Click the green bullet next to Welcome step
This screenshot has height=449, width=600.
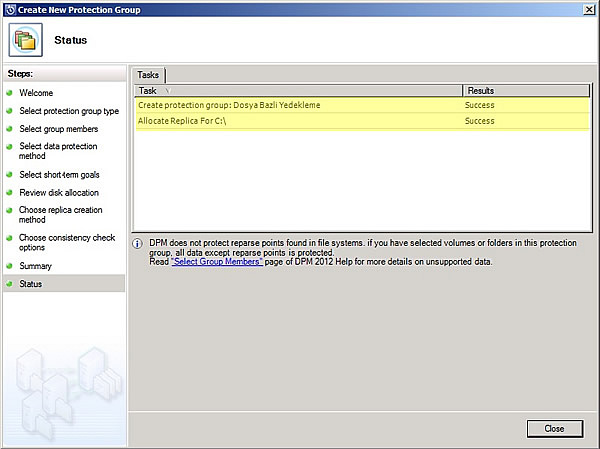point(10,93)
